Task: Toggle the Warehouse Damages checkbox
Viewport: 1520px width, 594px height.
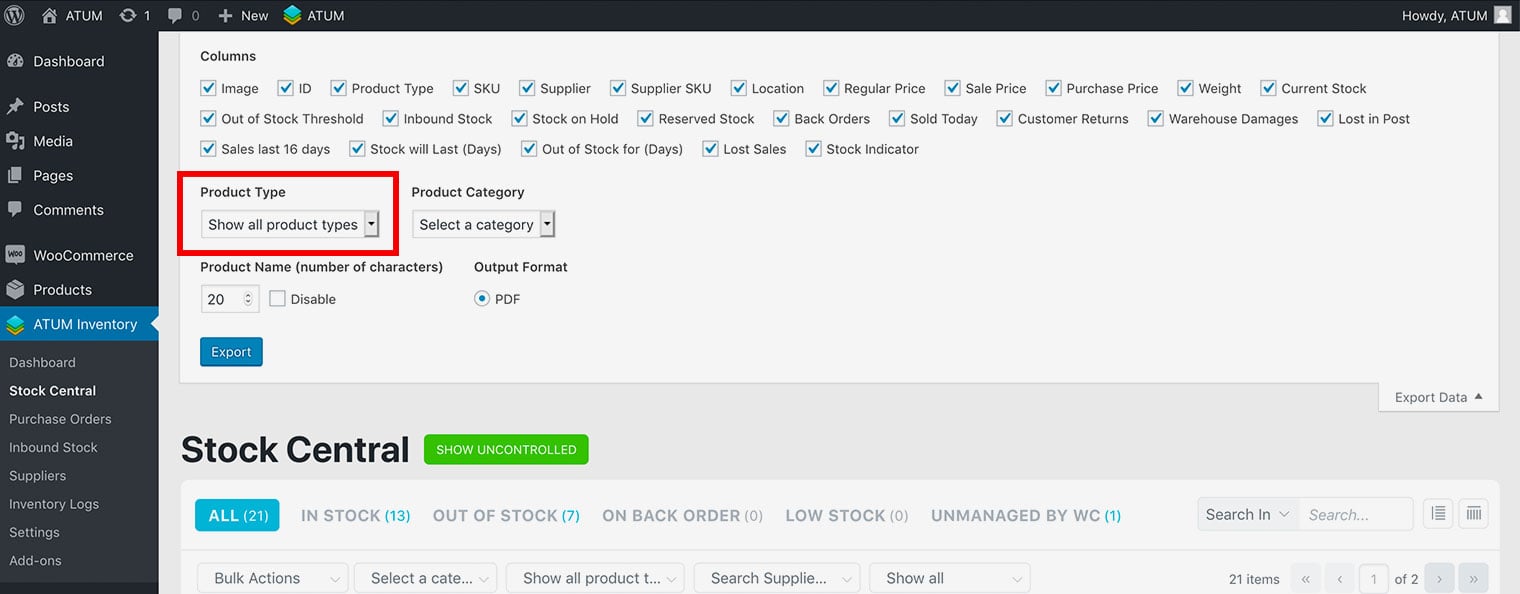Action: (x=1156, y=118)
